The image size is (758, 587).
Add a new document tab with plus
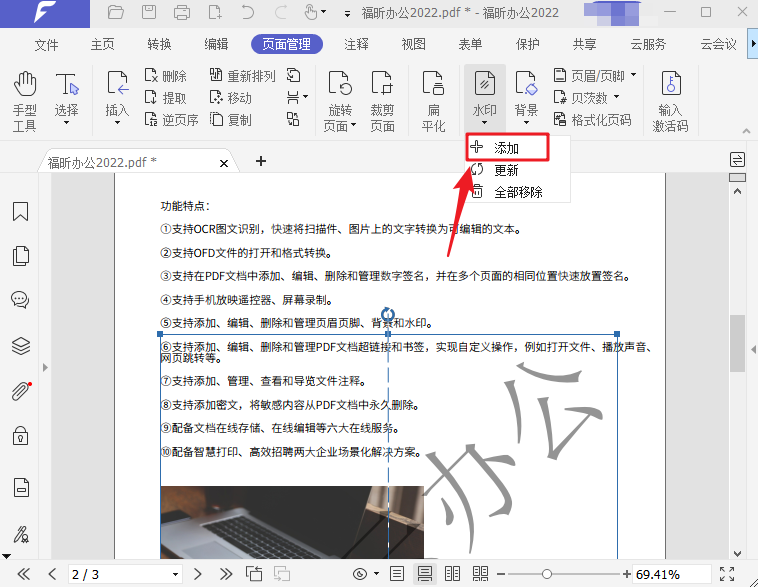[x=261, y=161]
